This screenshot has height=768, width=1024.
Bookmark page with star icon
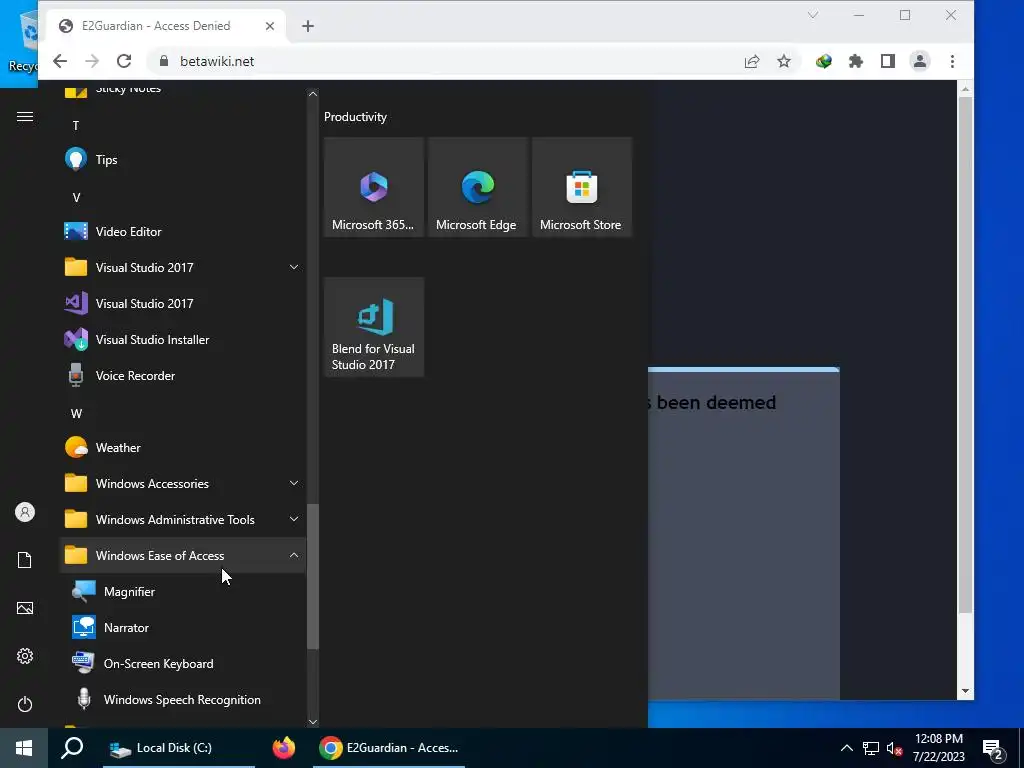pyautogui.click(x=784, y=61)
